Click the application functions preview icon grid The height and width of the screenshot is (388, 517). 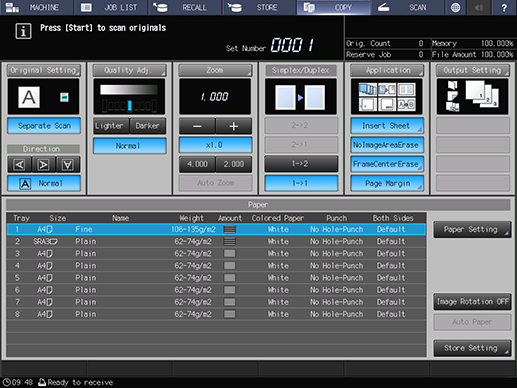click(x=387, y=97)
